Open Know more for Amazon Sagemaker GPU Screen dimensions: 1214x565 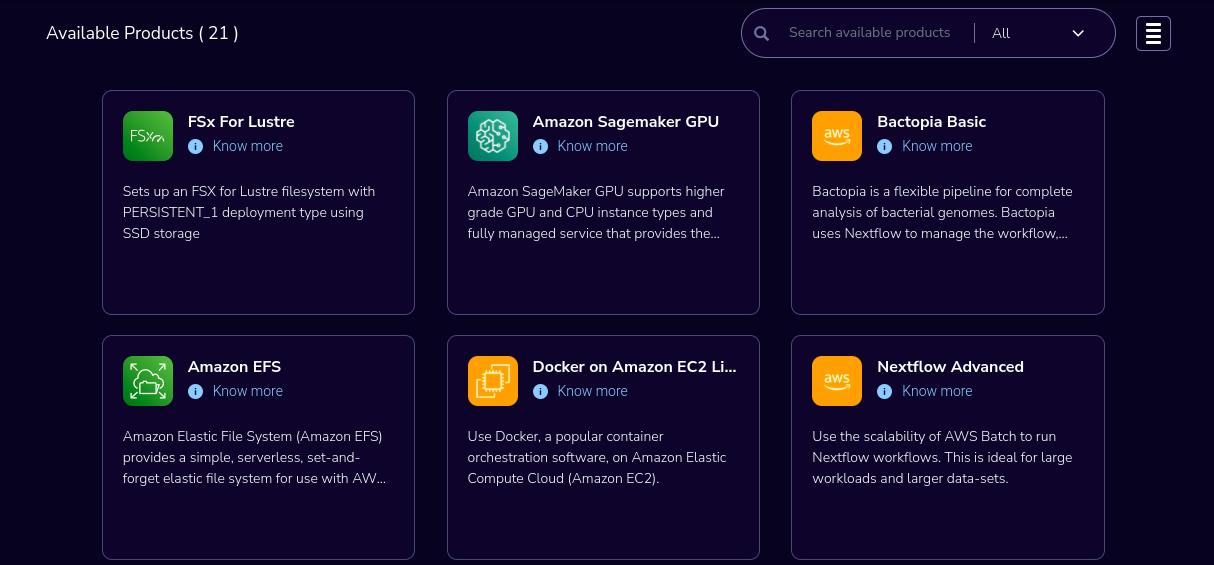[593, 146]
